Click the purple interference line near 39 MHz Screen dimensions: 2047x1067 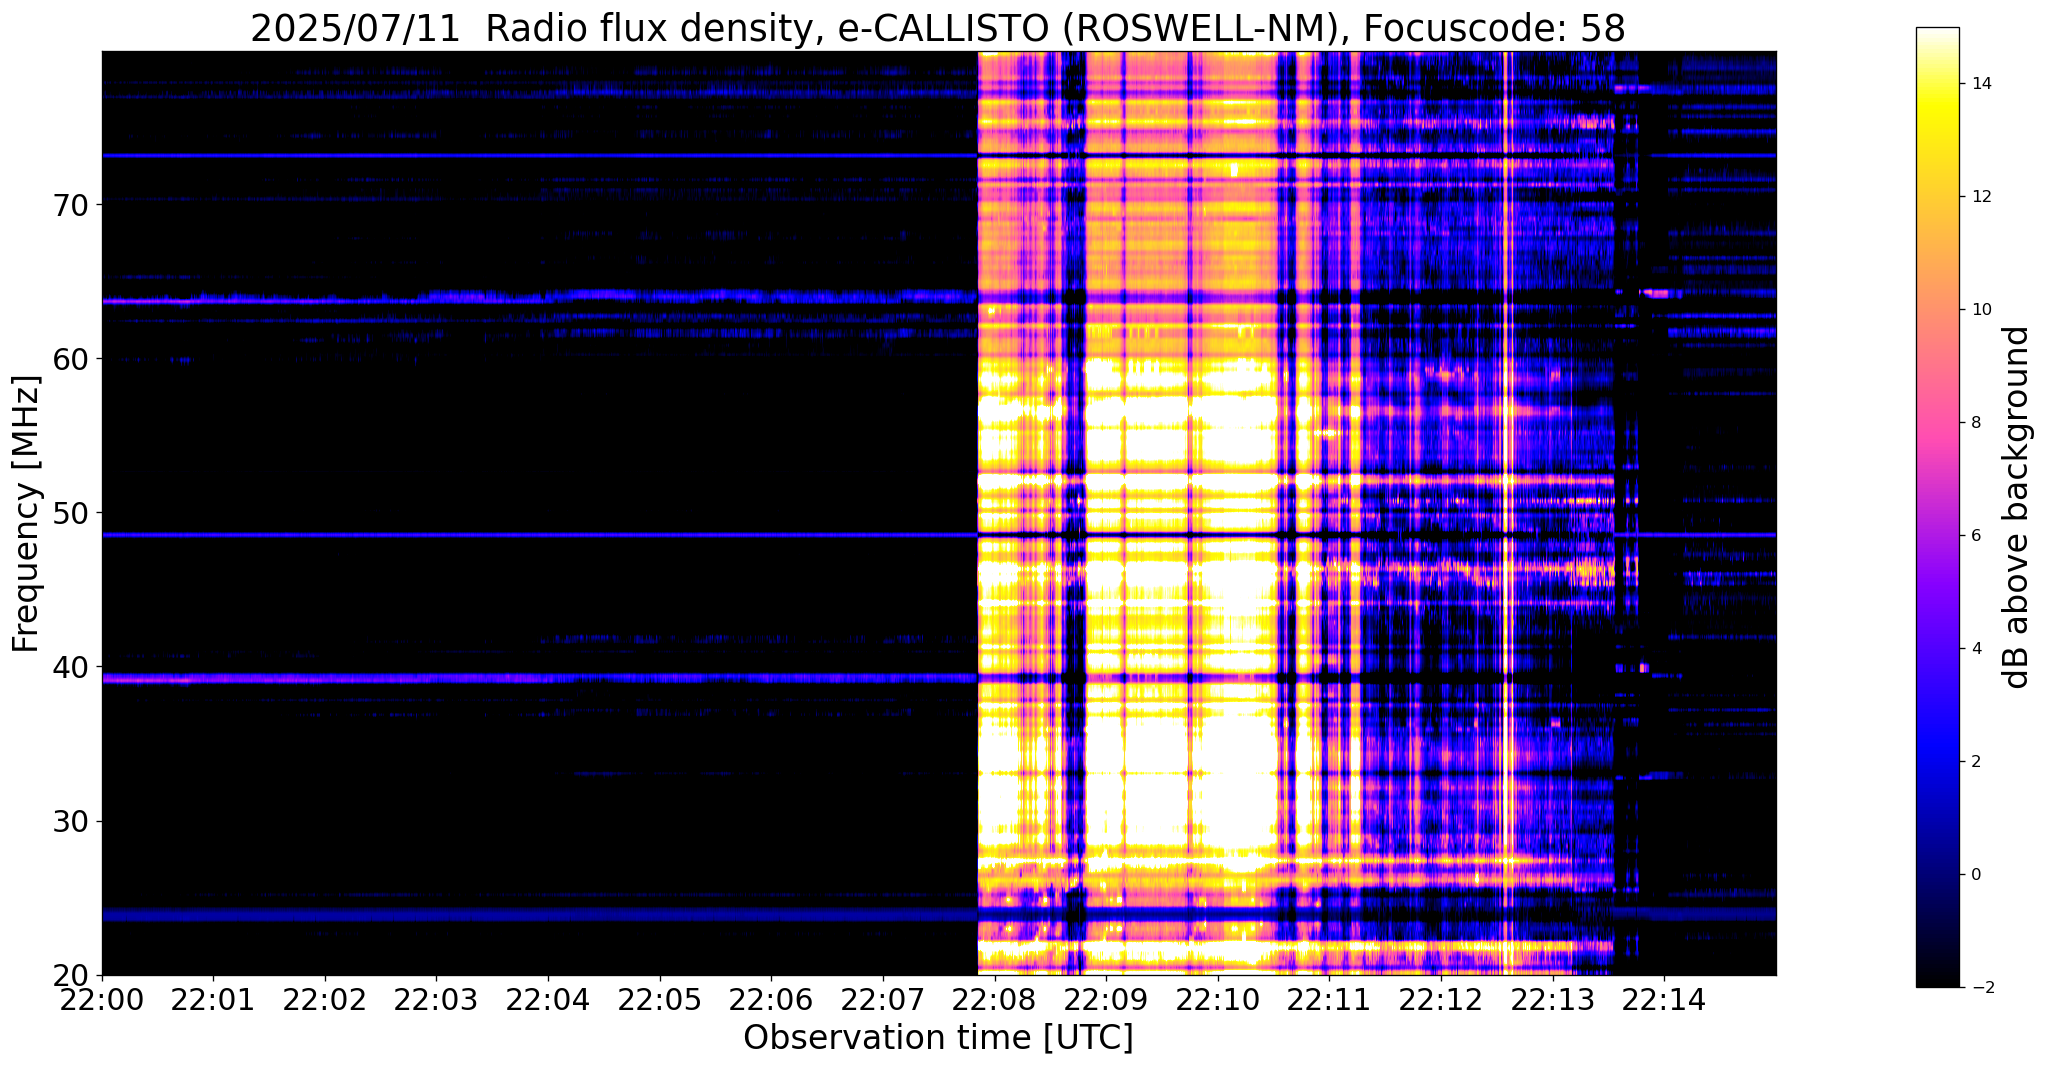[540, 678]
